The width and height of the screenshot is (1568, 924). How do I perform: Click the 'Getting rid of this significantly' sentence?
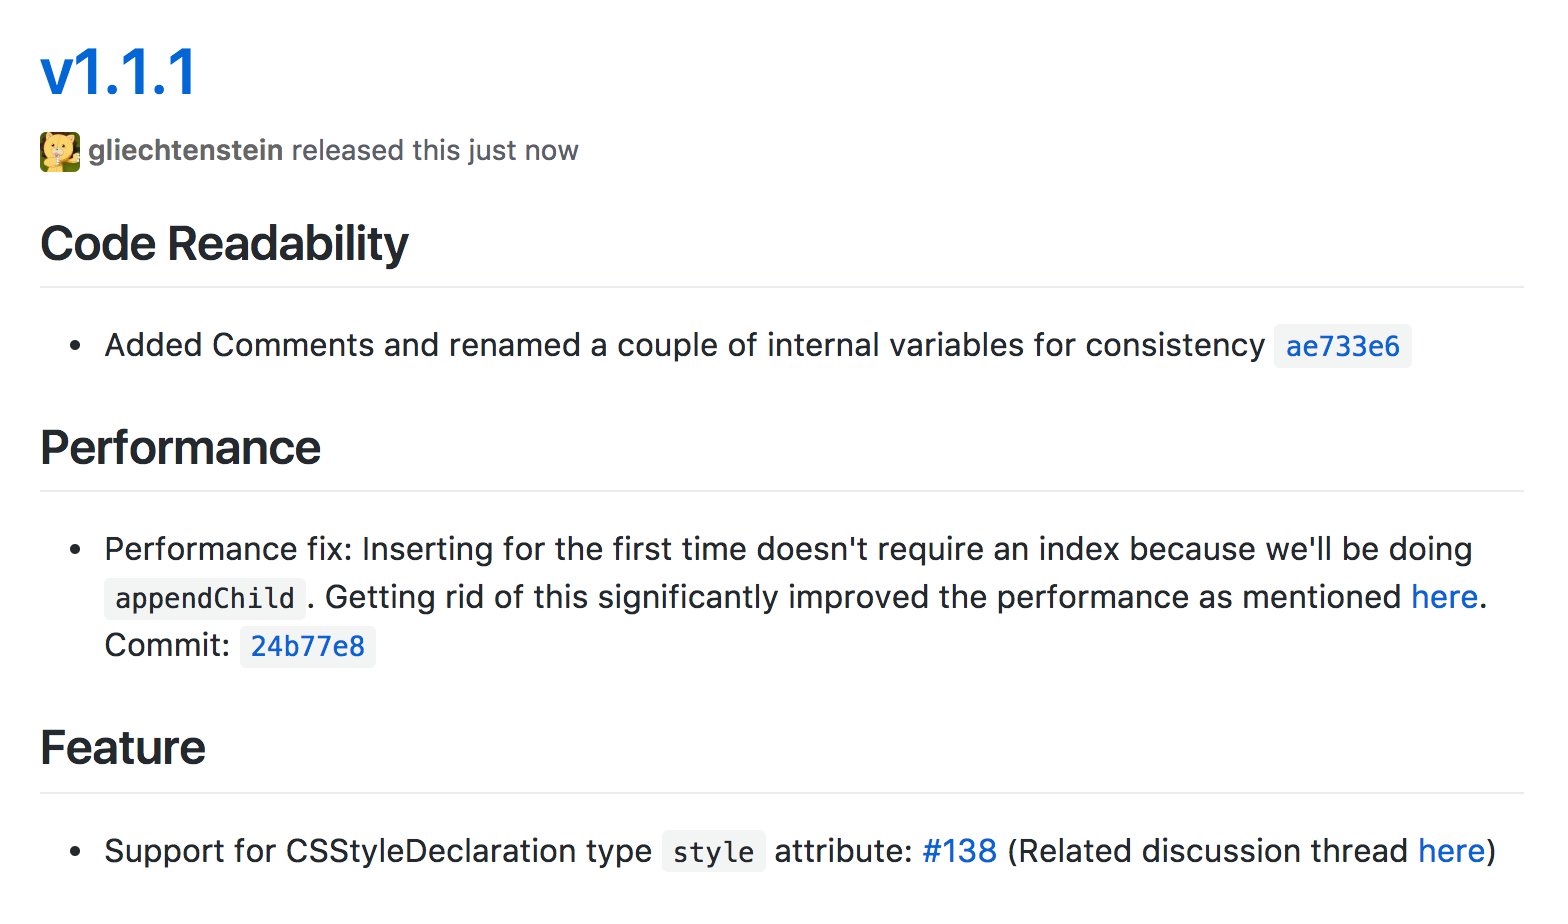click(x=863, y=597)
